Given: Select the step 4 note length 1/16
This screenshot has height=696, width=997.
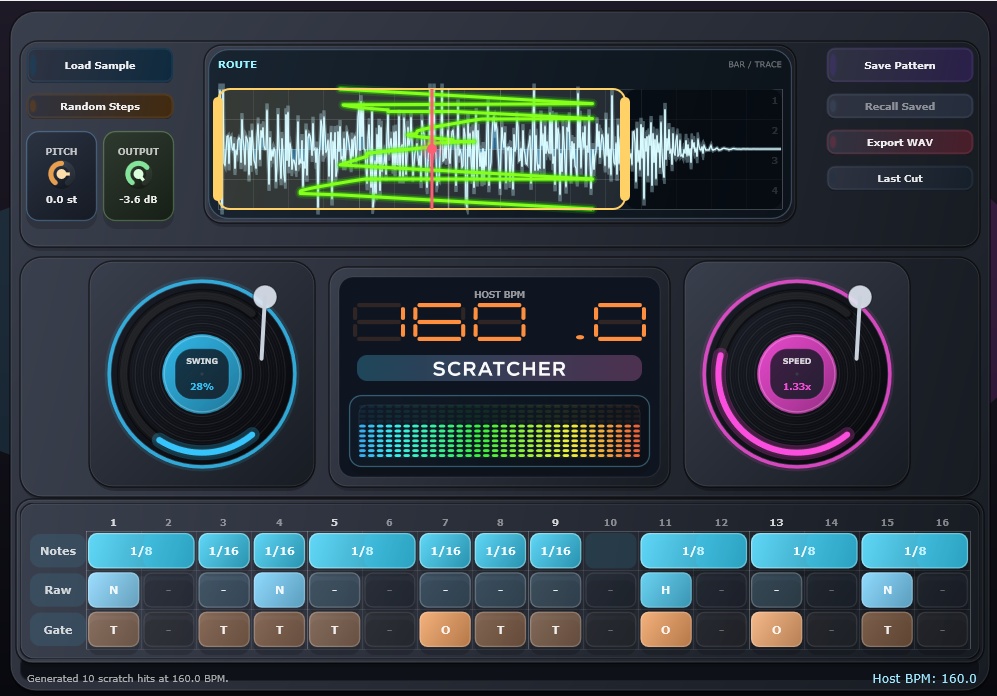Looking at the screenshot, I should pos(279,550).
